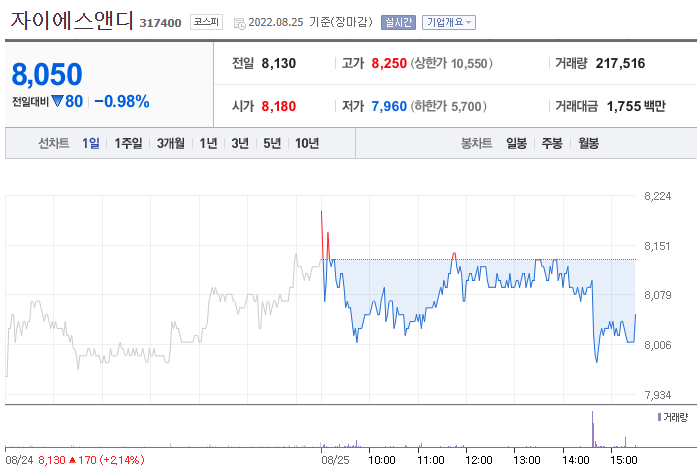Click the current price 8,050
697x476 pixels.
tap(47, 74)
